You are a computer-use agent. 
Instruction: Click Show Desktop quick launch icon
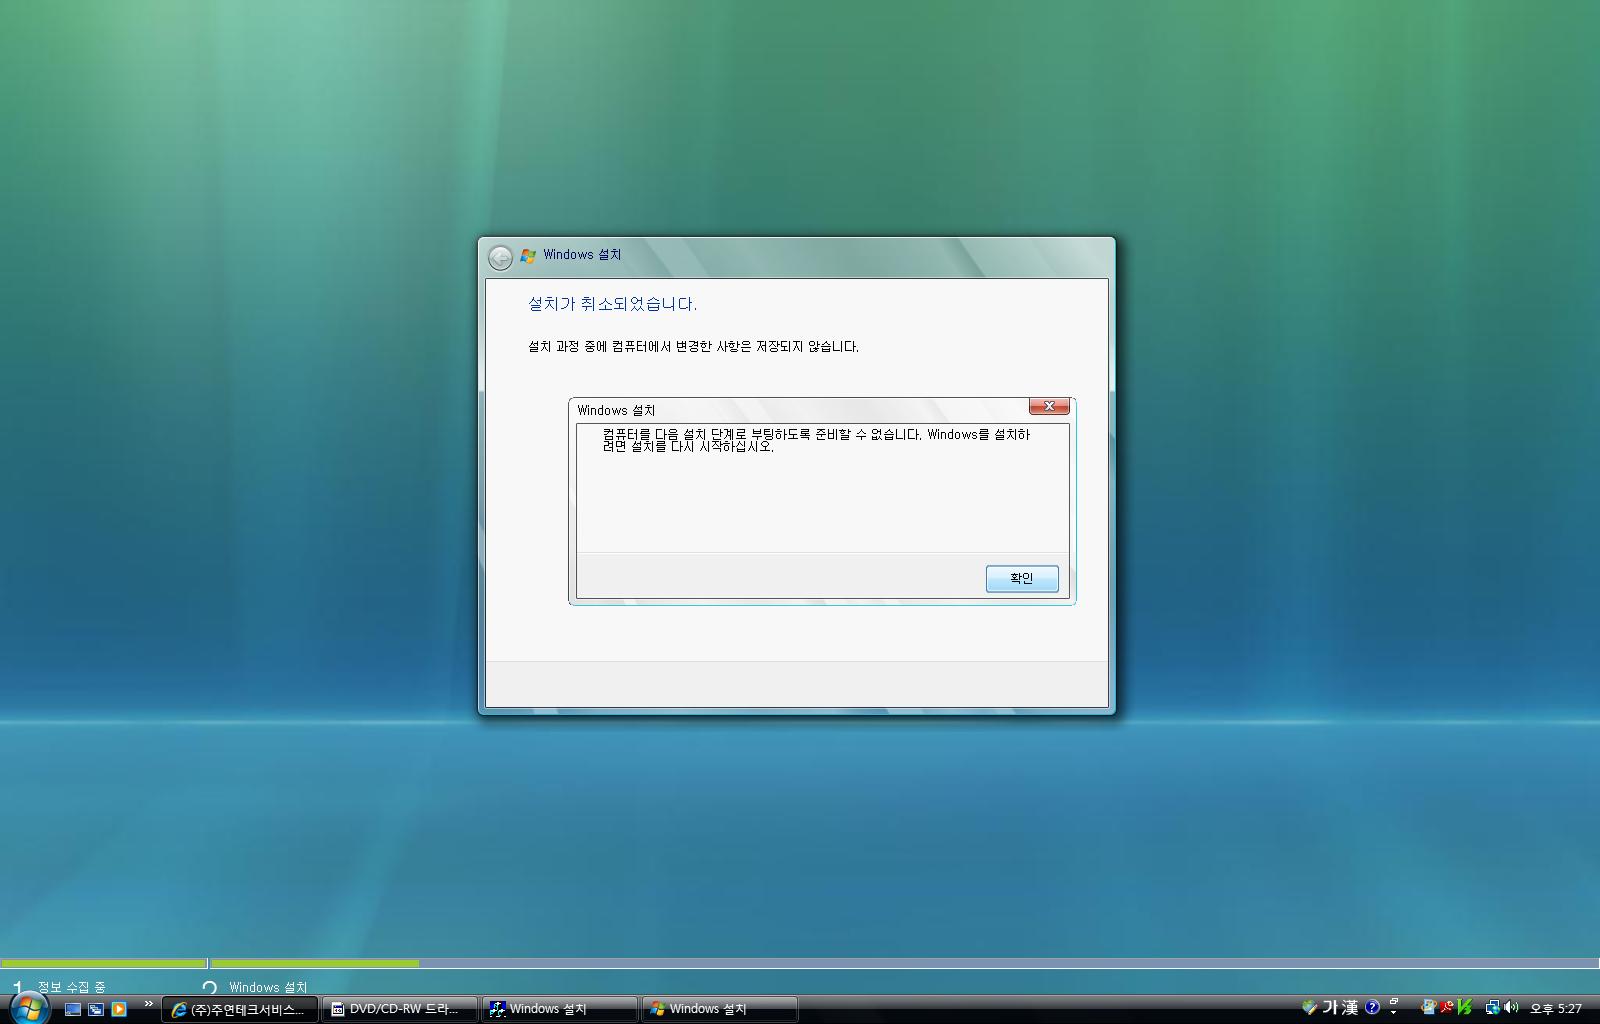73,1009
